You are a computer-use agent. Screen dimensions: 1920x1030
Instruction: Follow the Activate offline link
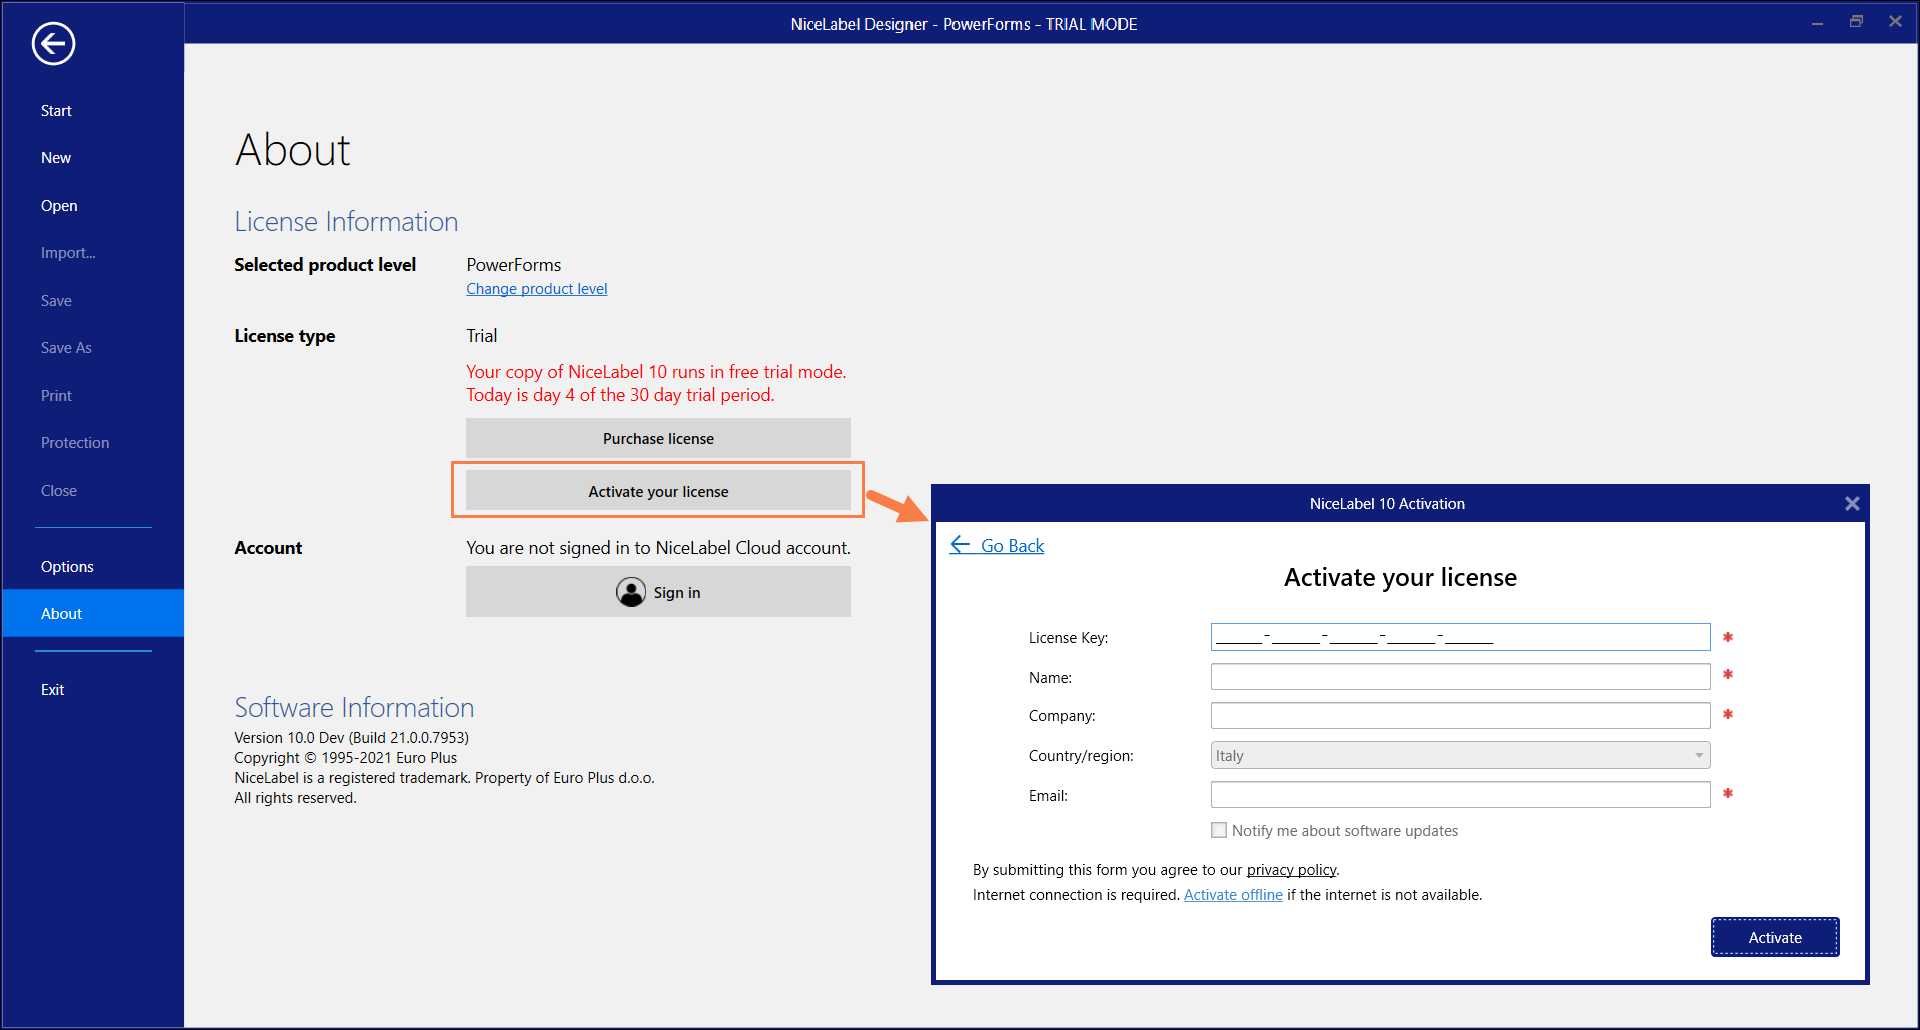tap(1233, 895)
